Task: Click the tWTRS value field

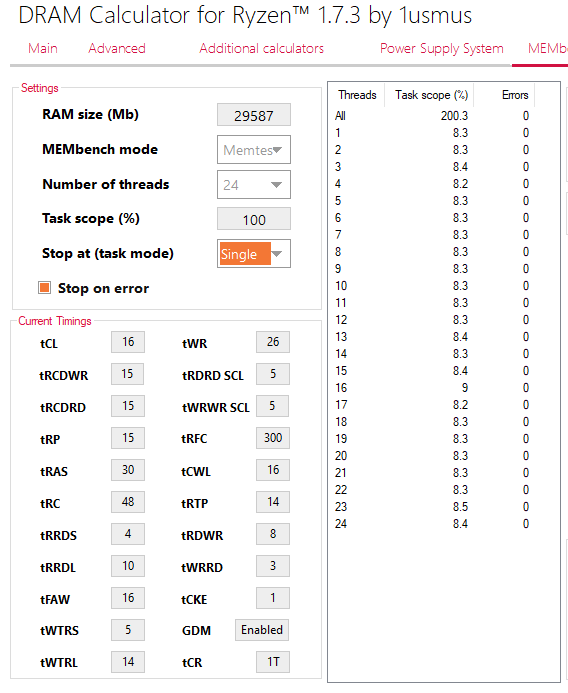Action: 128,630
